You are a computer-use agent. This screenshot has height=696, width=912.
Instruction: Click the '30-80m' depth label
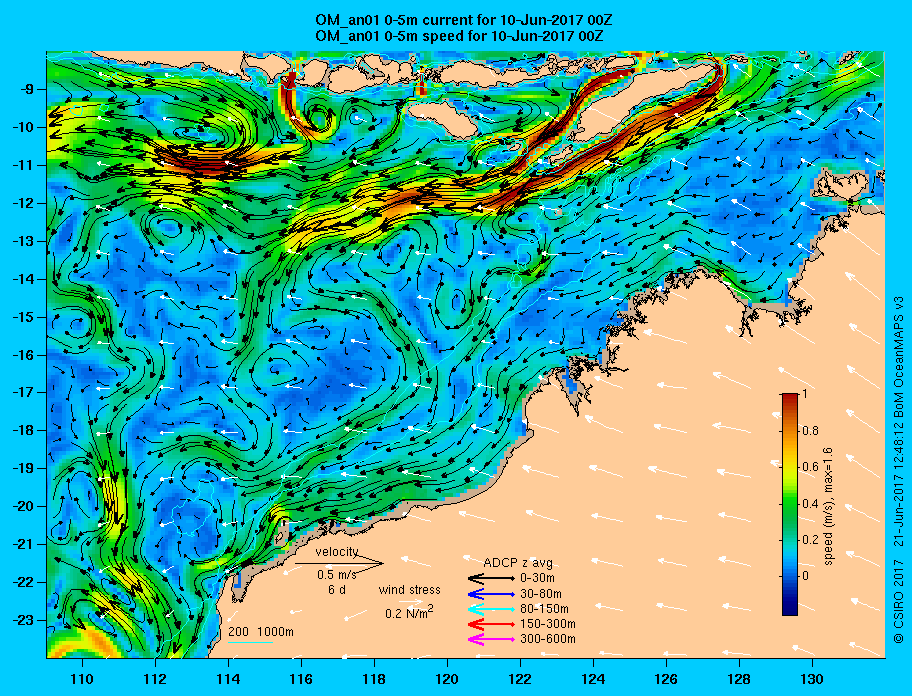[541, 594]
